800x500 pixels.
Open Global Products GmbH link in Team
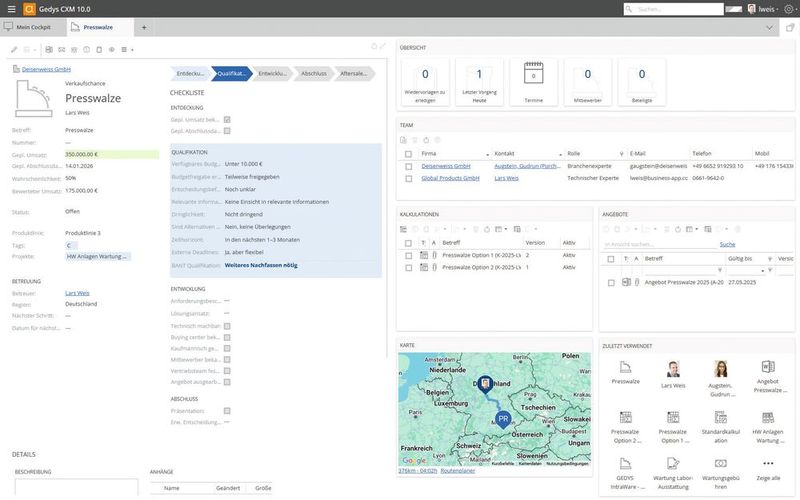click(450, 179)
